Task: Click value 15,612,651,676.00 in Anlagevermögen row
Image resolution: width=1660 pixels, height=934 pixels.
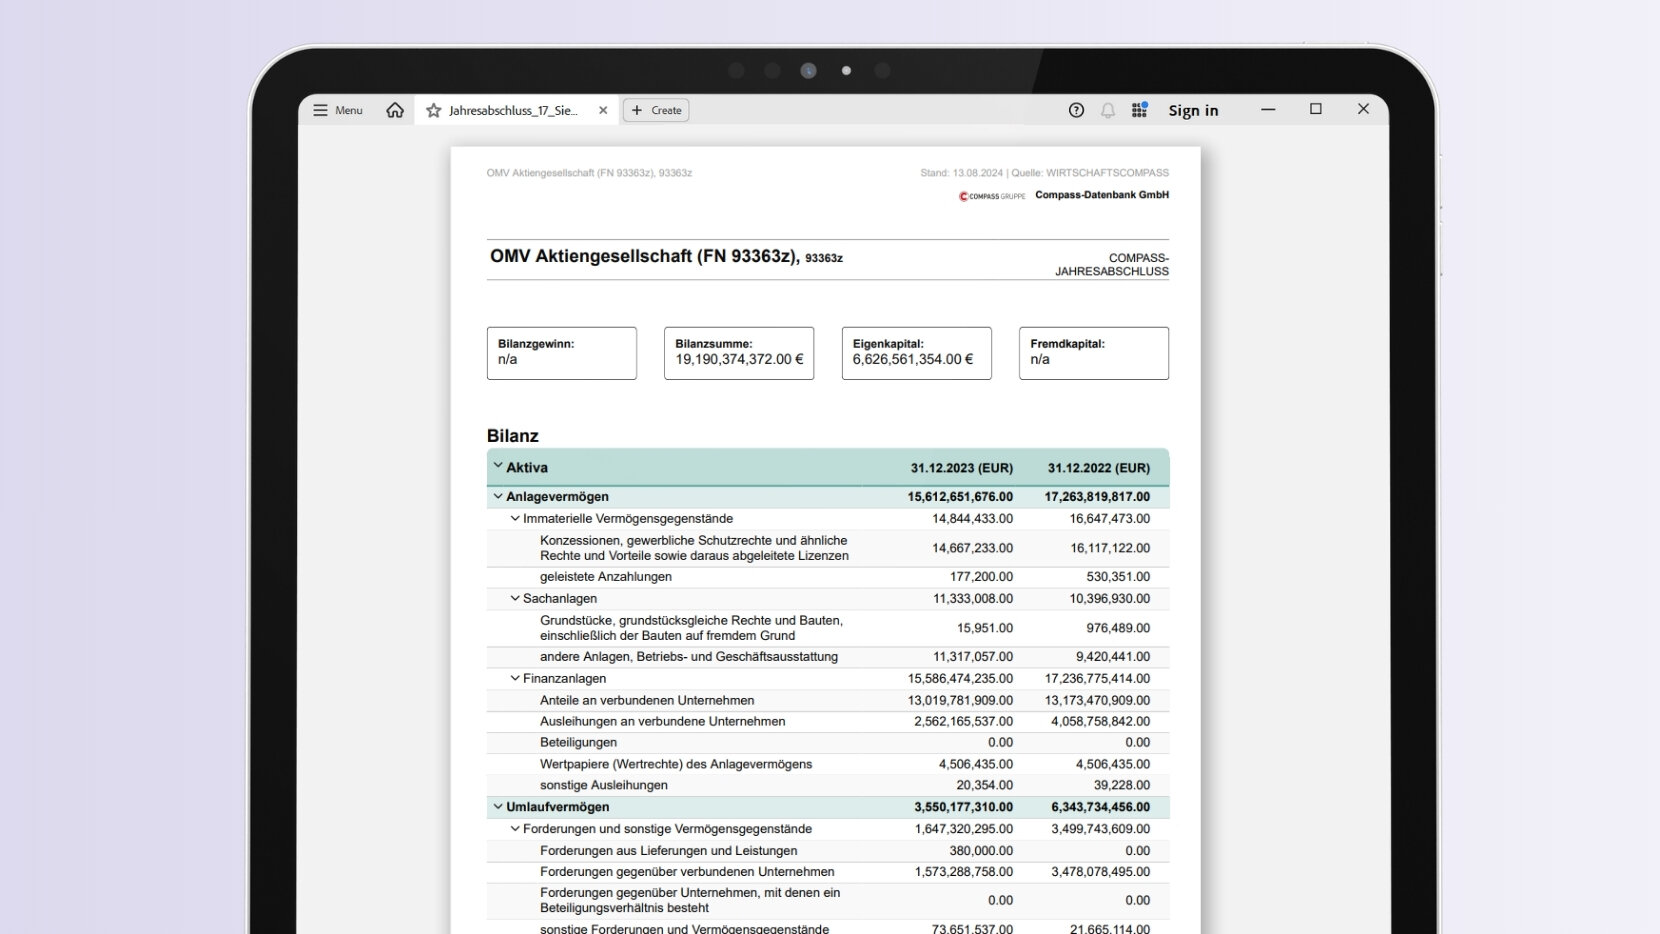Action: point(960,497)
